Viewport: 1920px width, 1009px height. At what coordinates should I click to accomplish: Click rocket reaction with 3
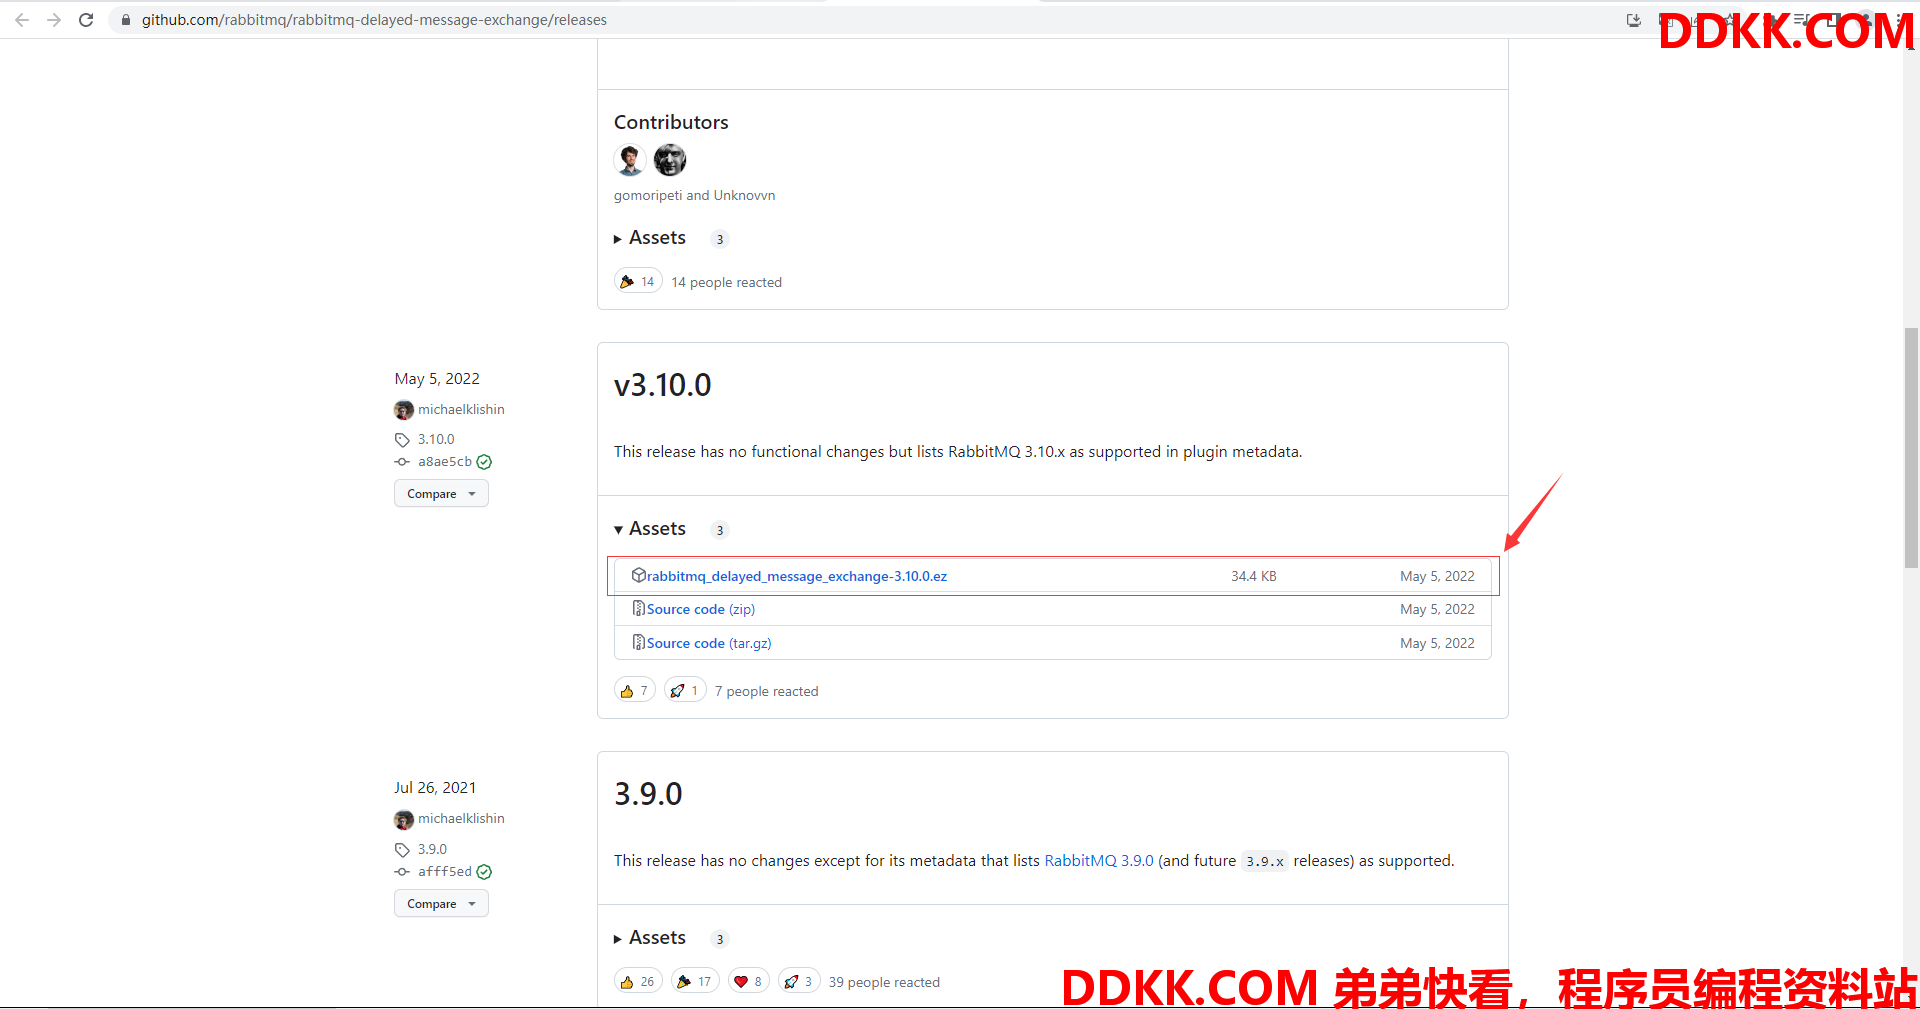pyautogui.click(x=799, y=982)
